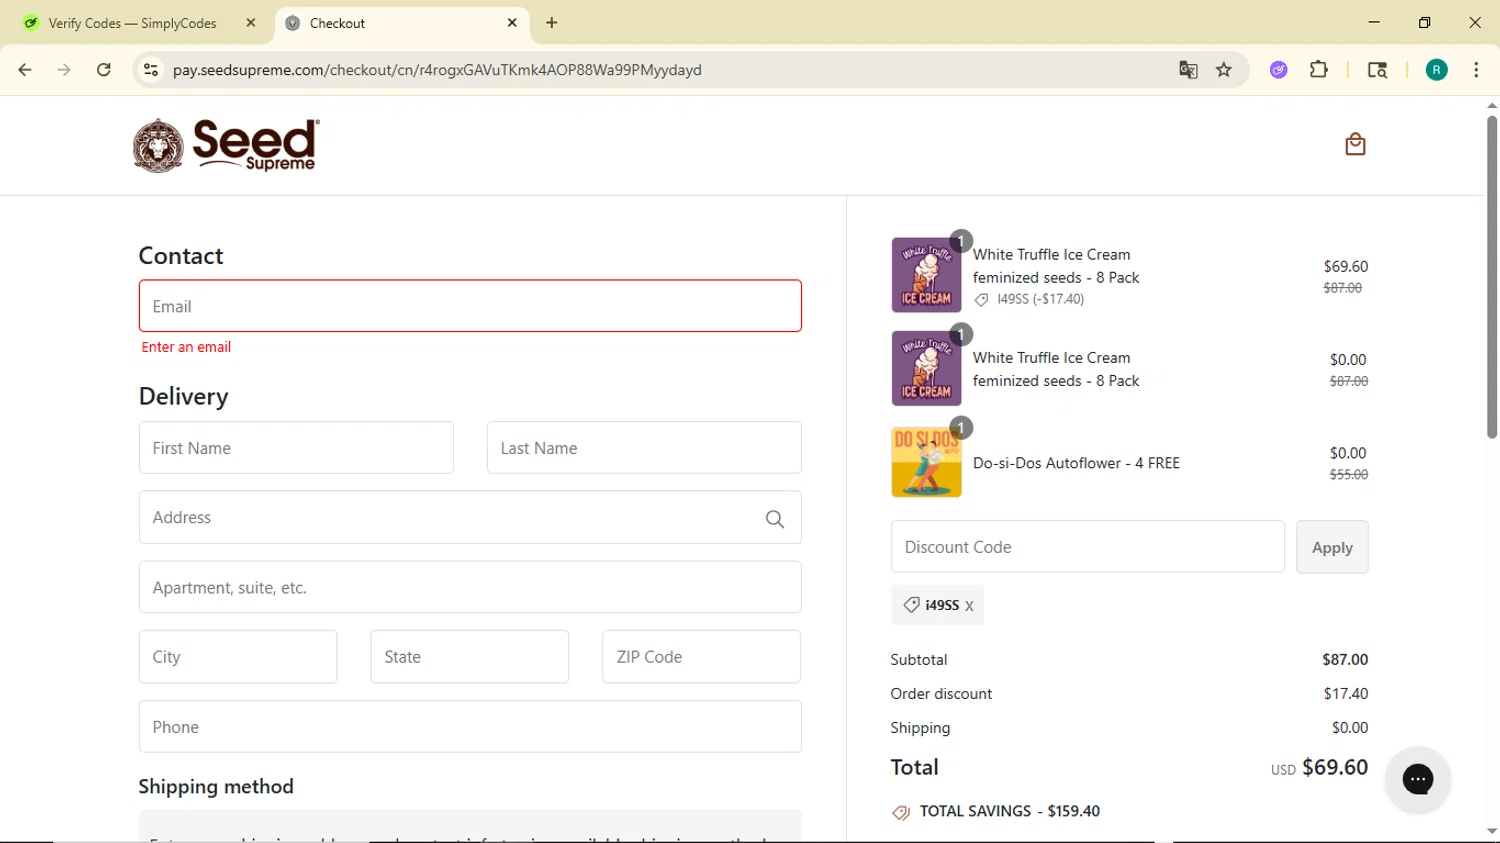Reload the checkout page
This screenshot has width=1500, height=843.
(103, 70)
